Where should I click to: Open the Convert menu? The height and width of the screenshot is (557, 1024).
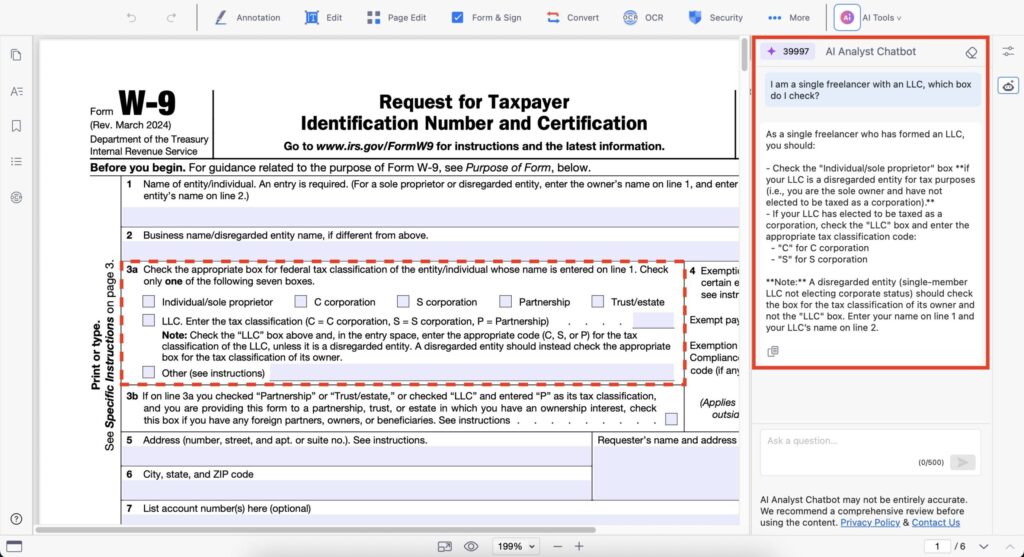click(573, 18)
